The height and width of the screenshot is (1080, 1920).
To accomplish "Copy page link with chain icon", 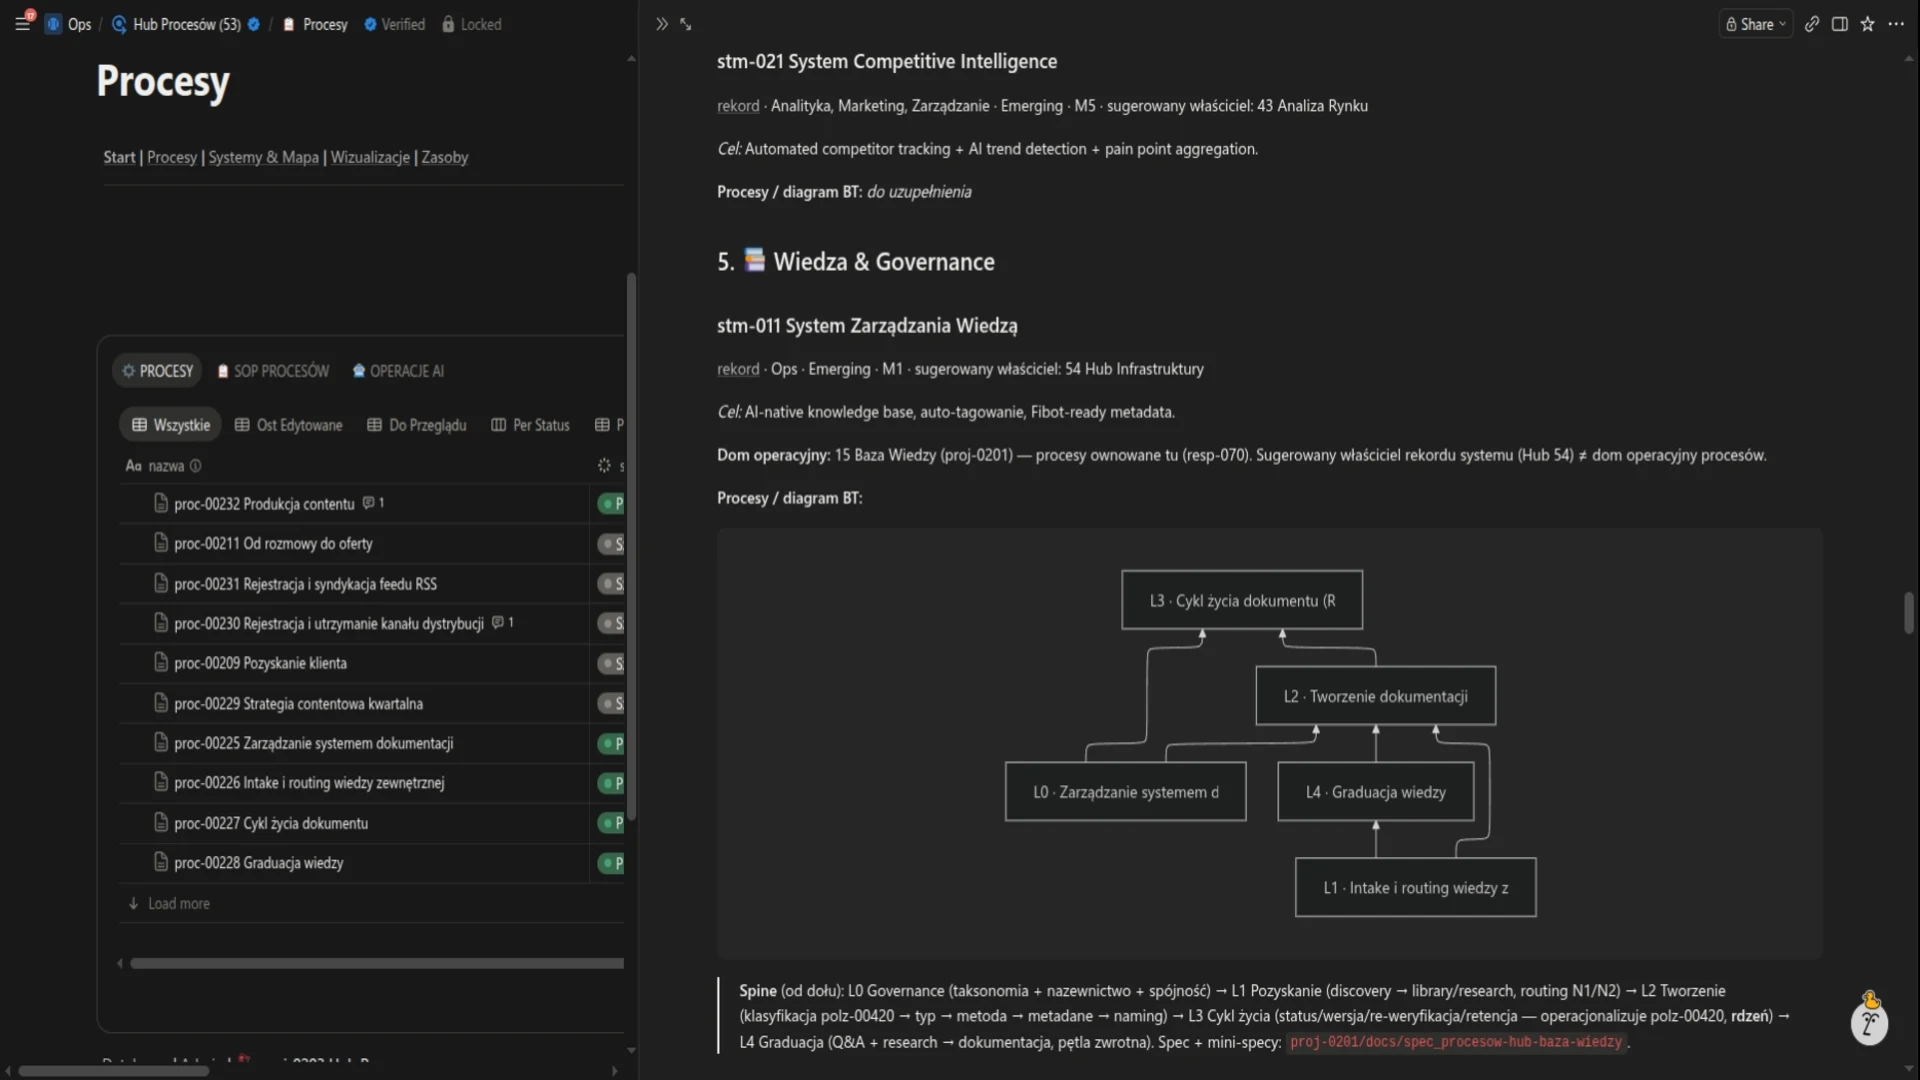I will click(x=1812, y=24).
